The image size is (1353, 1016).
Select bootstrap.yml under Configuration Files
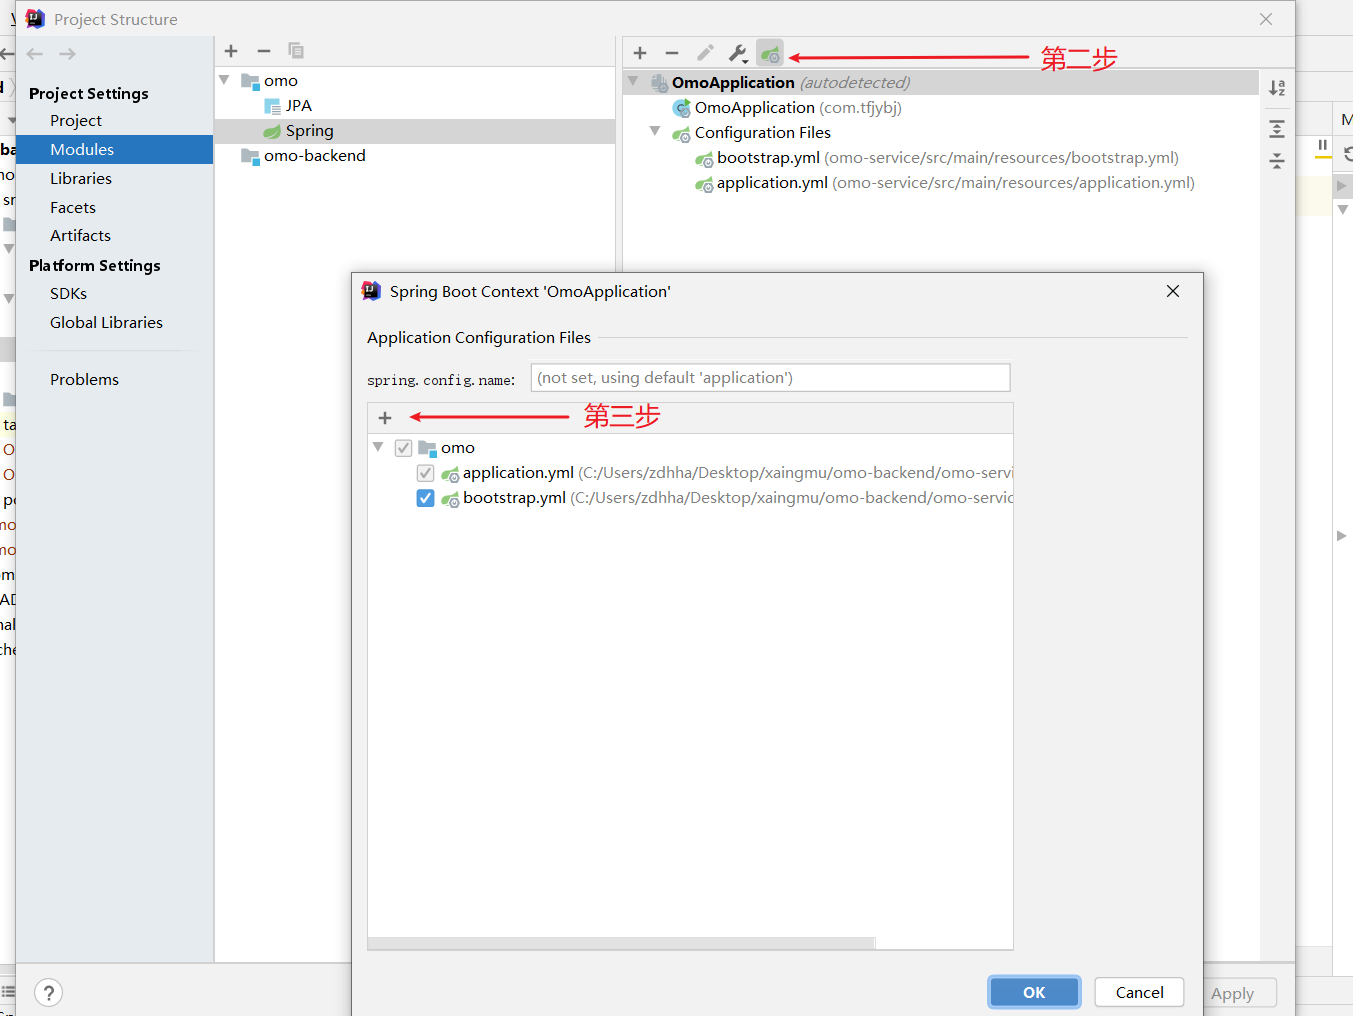tap(941, 158)
